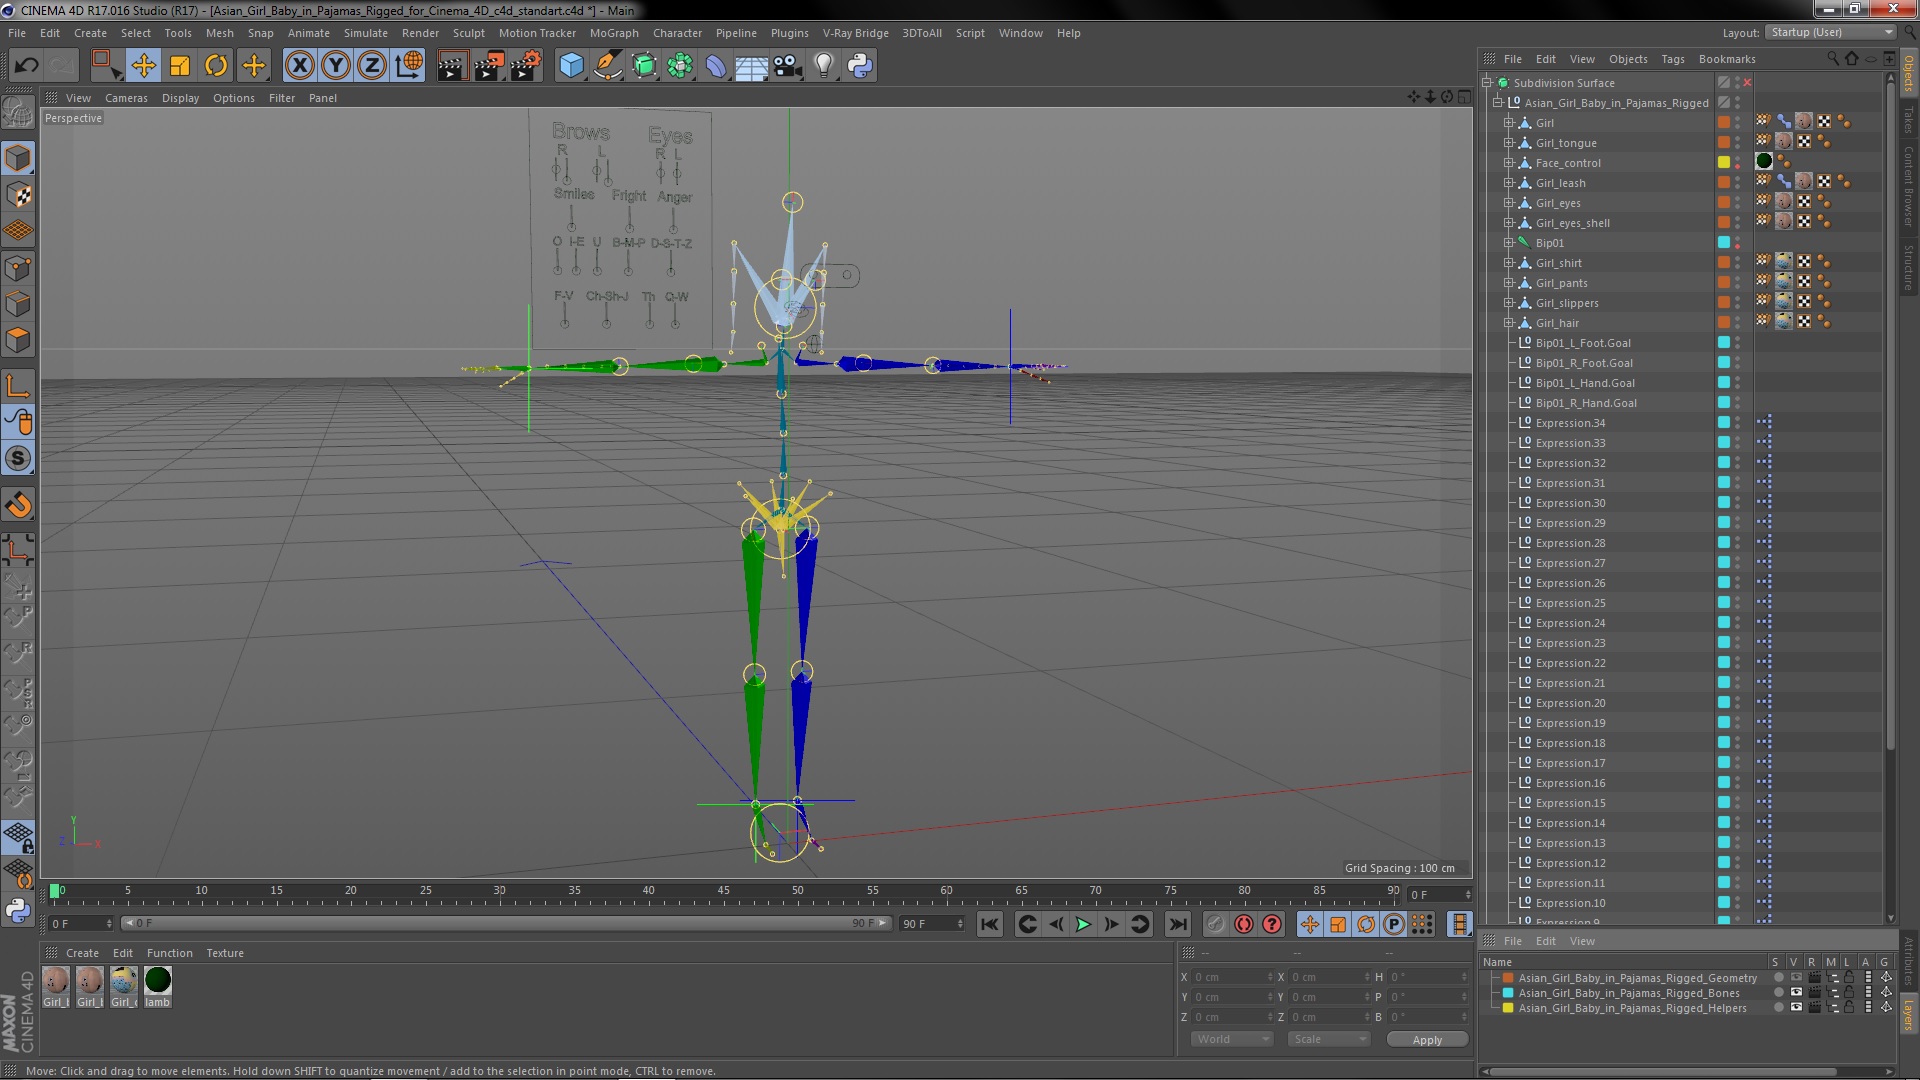Toggle visibility of Rigged_Bones layer
Screen dimensions: 1920x1080
tap(1796, 993)
